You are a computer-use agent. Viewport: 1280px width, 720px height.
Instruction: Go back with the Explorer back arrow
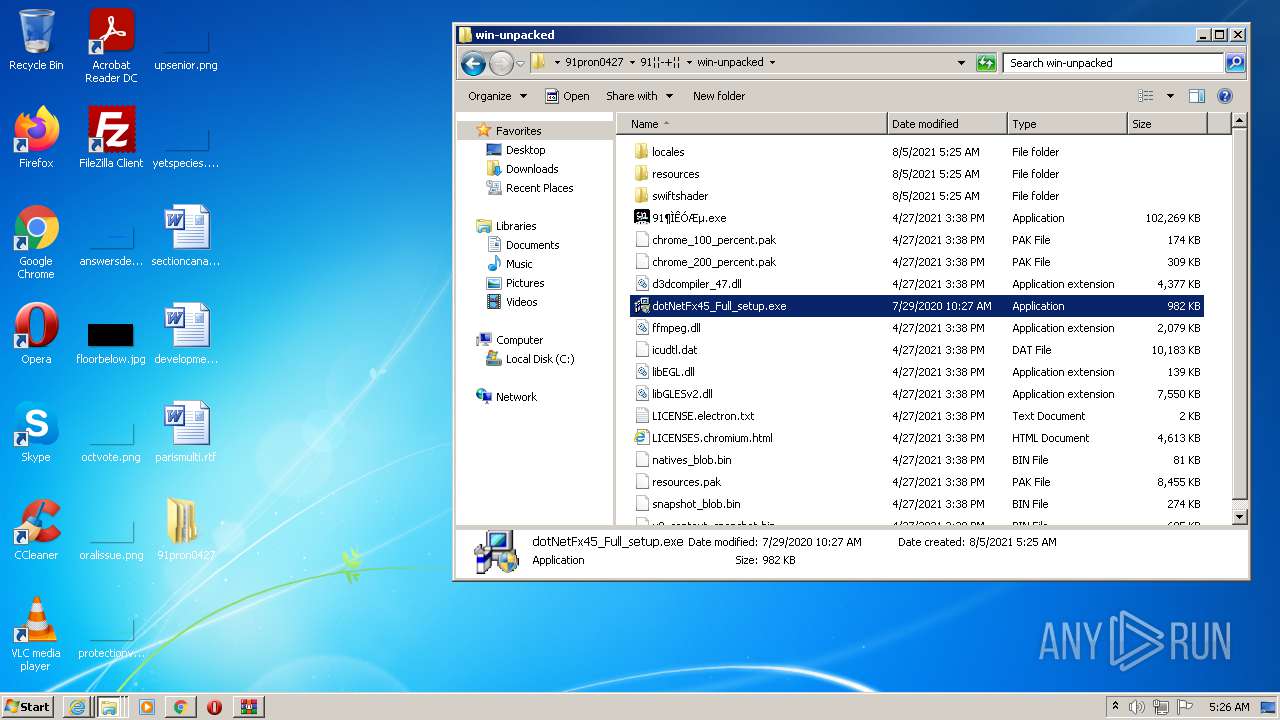pos(473,63)
